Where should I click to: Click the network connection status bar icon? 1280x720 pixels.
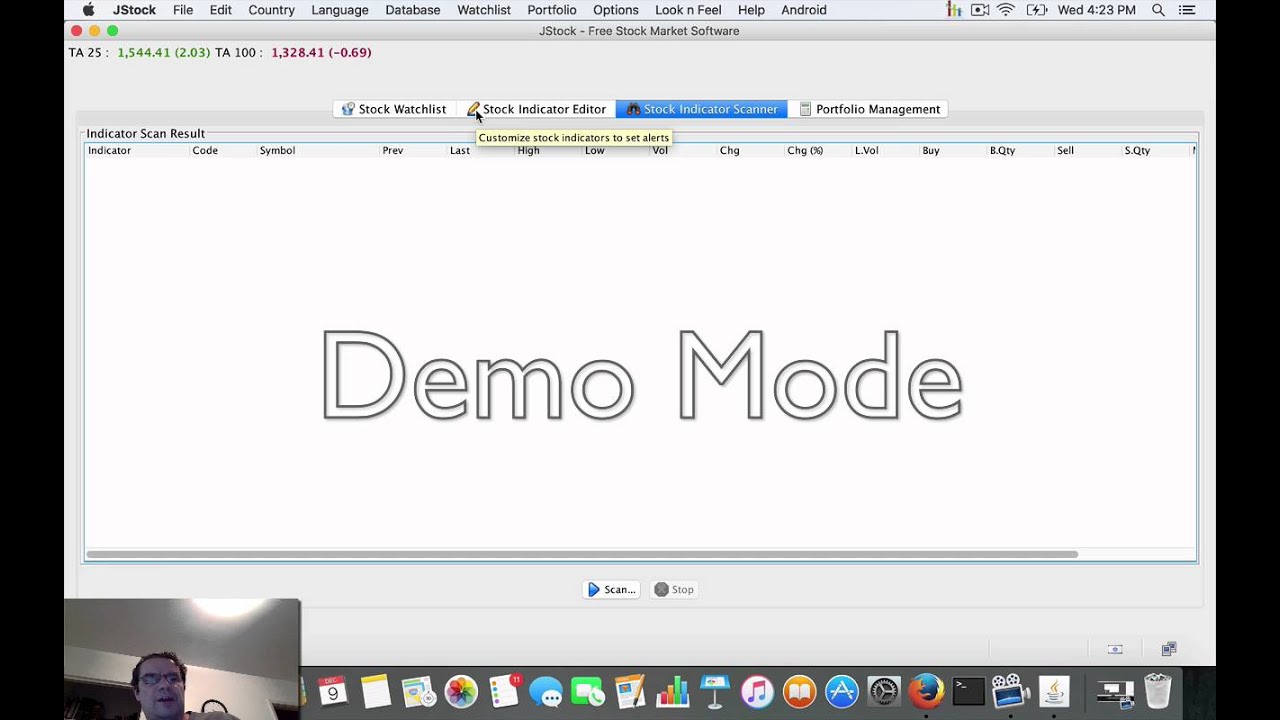1115,649
